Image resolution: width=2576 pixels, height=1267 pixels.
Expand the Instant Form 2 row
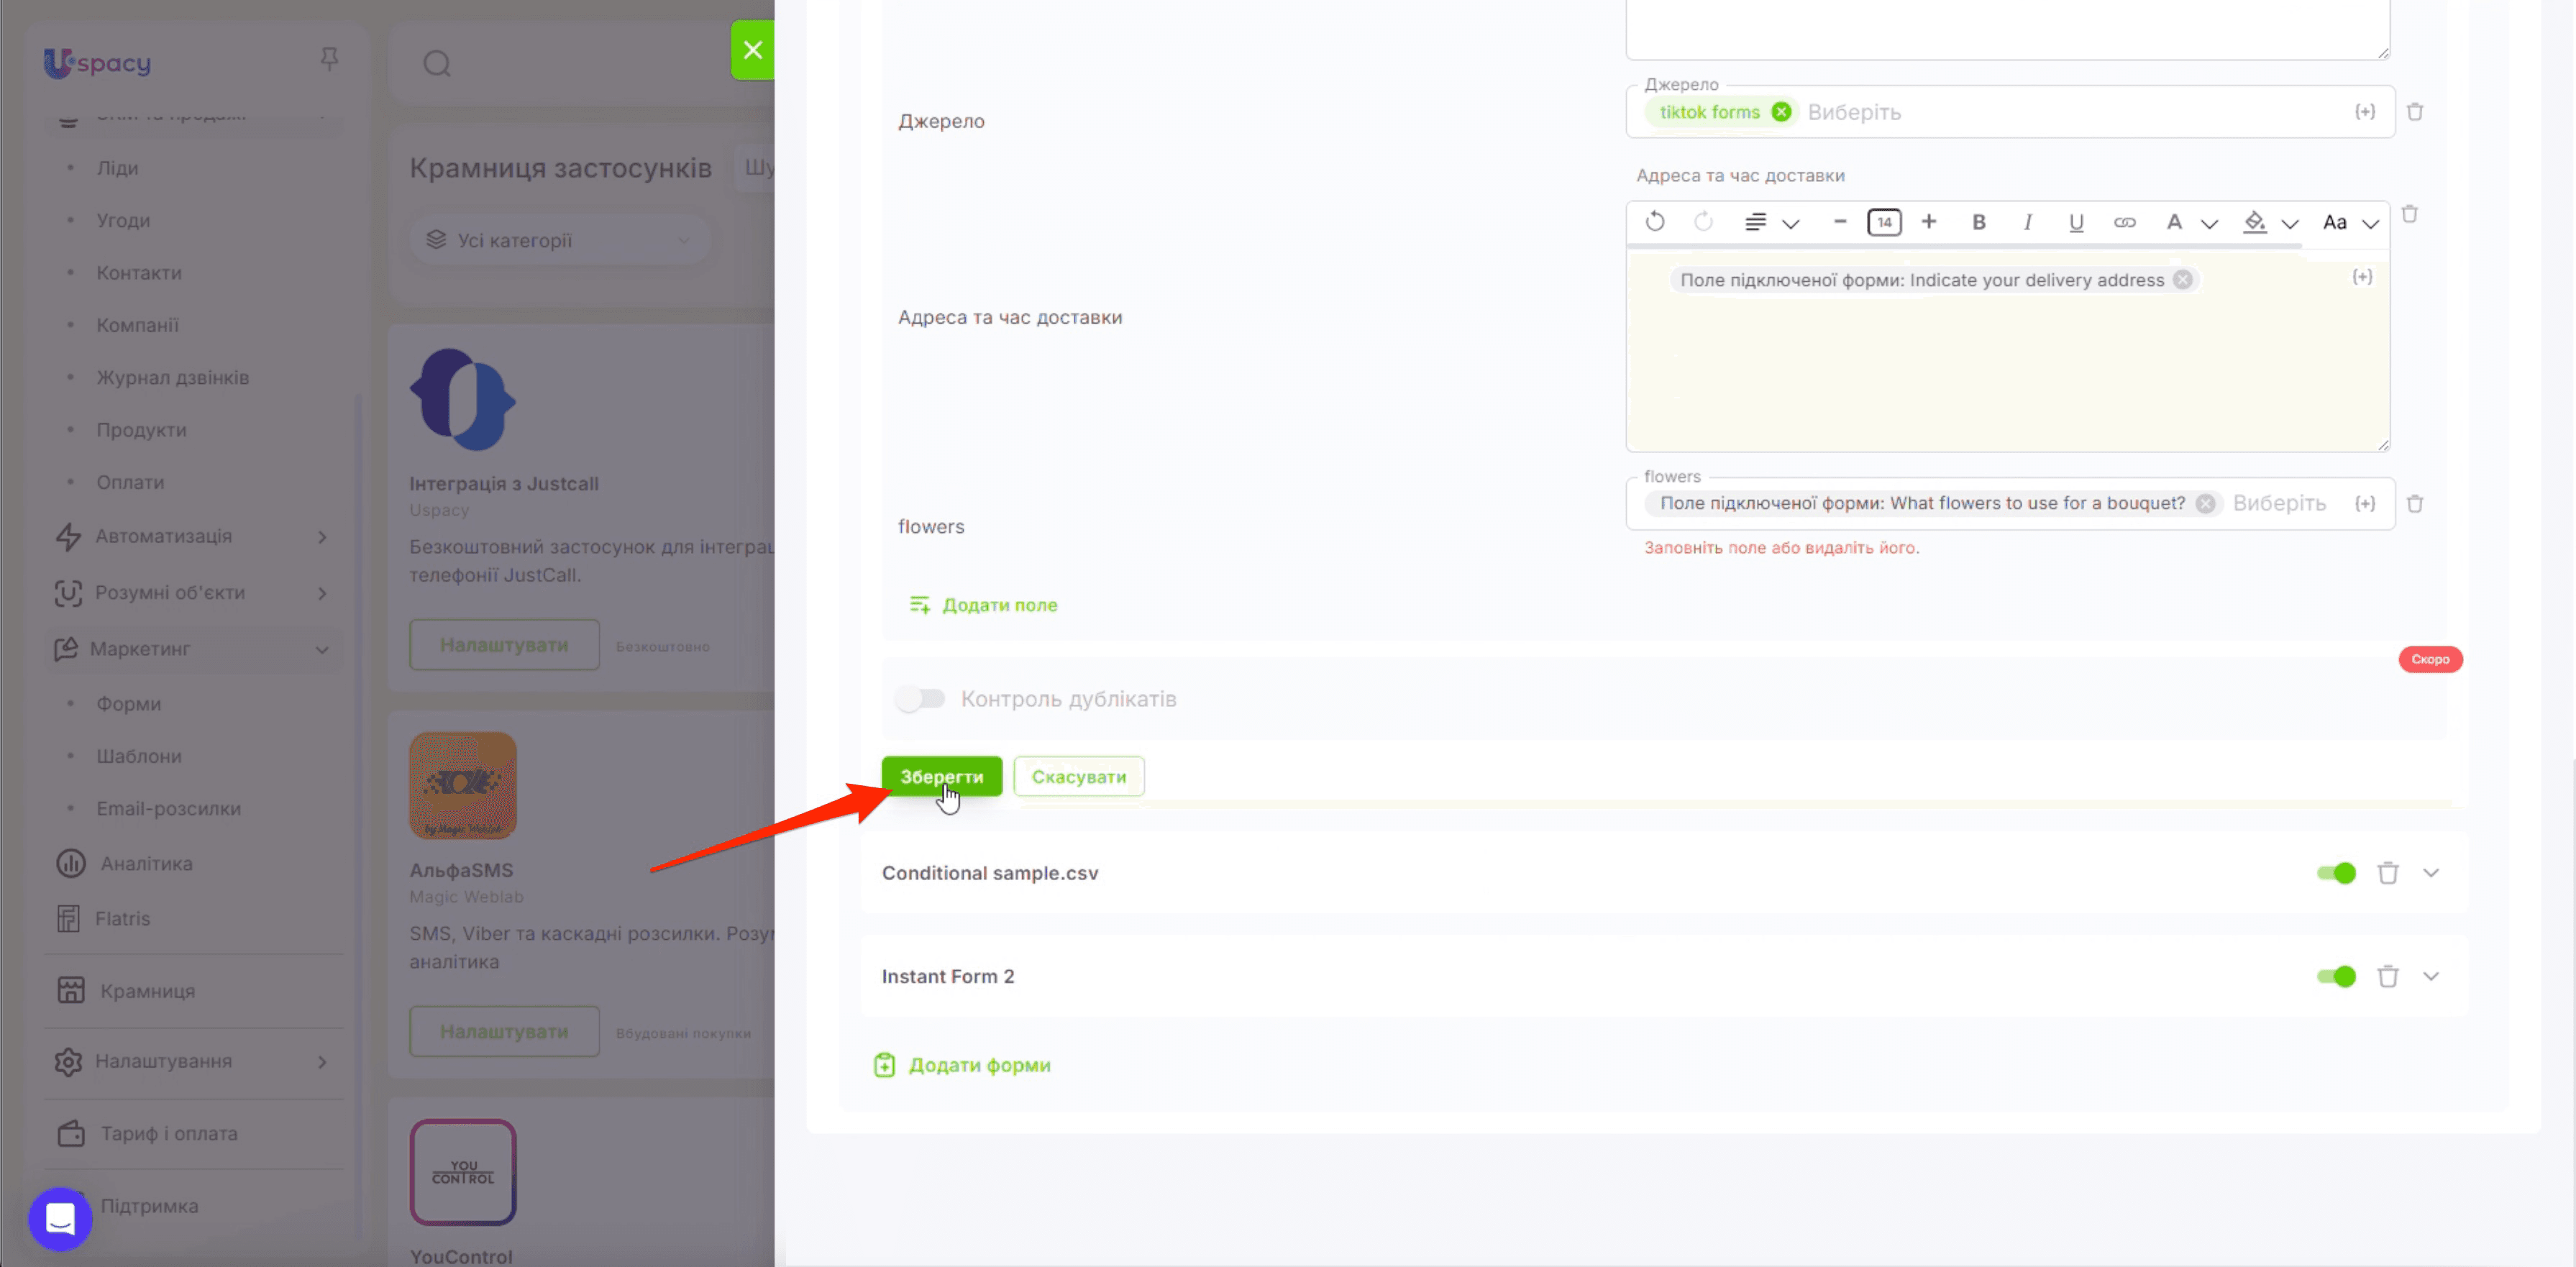(x=2431, y=976)
